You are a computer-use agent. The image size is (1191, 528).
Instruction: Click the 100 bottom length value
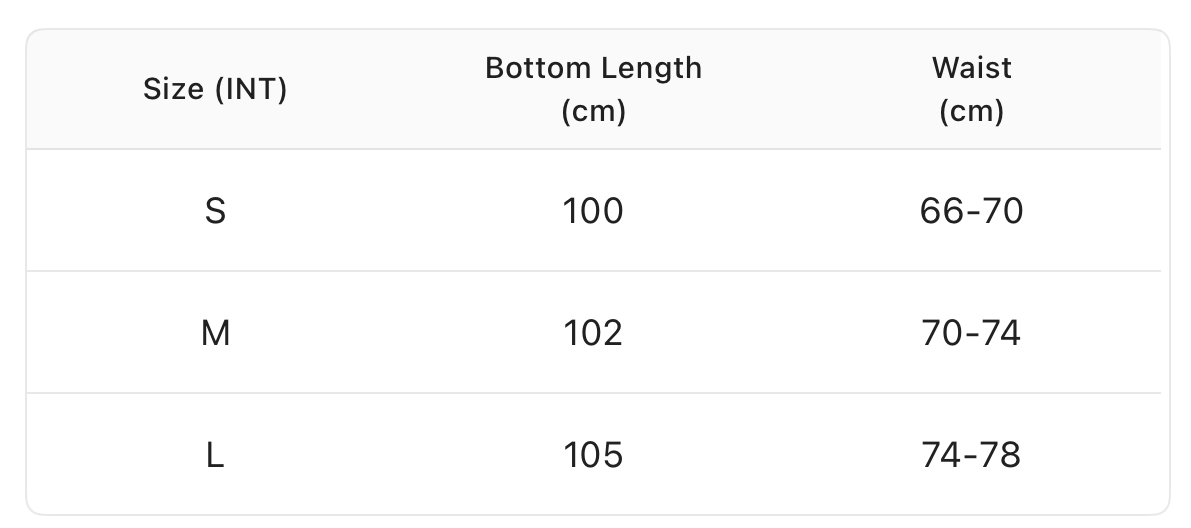click(x=593, y=211)
